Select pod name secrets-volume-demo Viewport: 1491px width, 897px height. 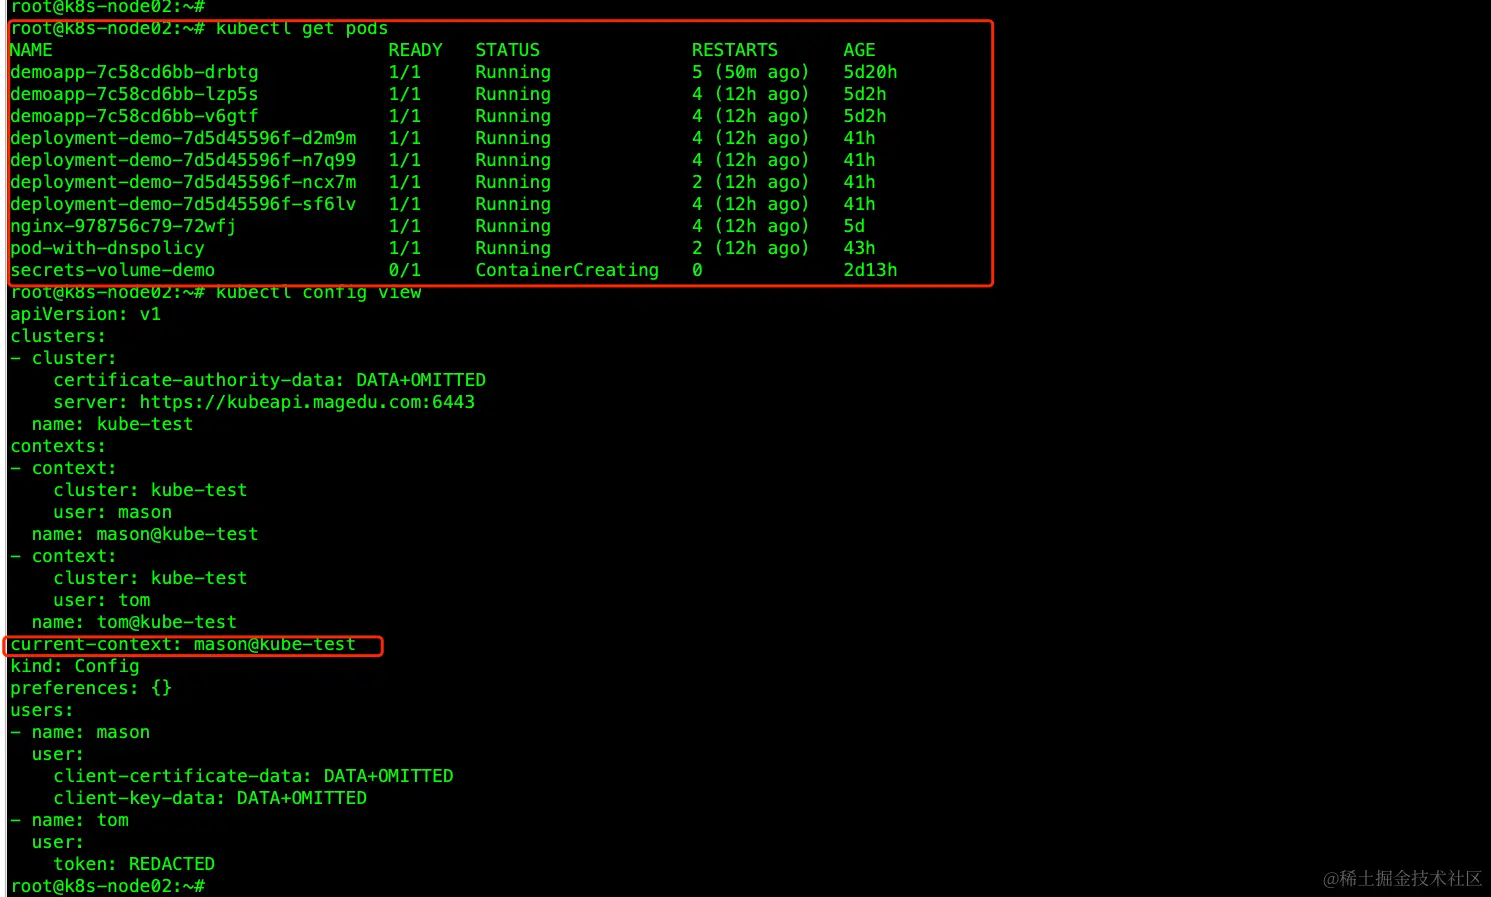pos(112,270)
